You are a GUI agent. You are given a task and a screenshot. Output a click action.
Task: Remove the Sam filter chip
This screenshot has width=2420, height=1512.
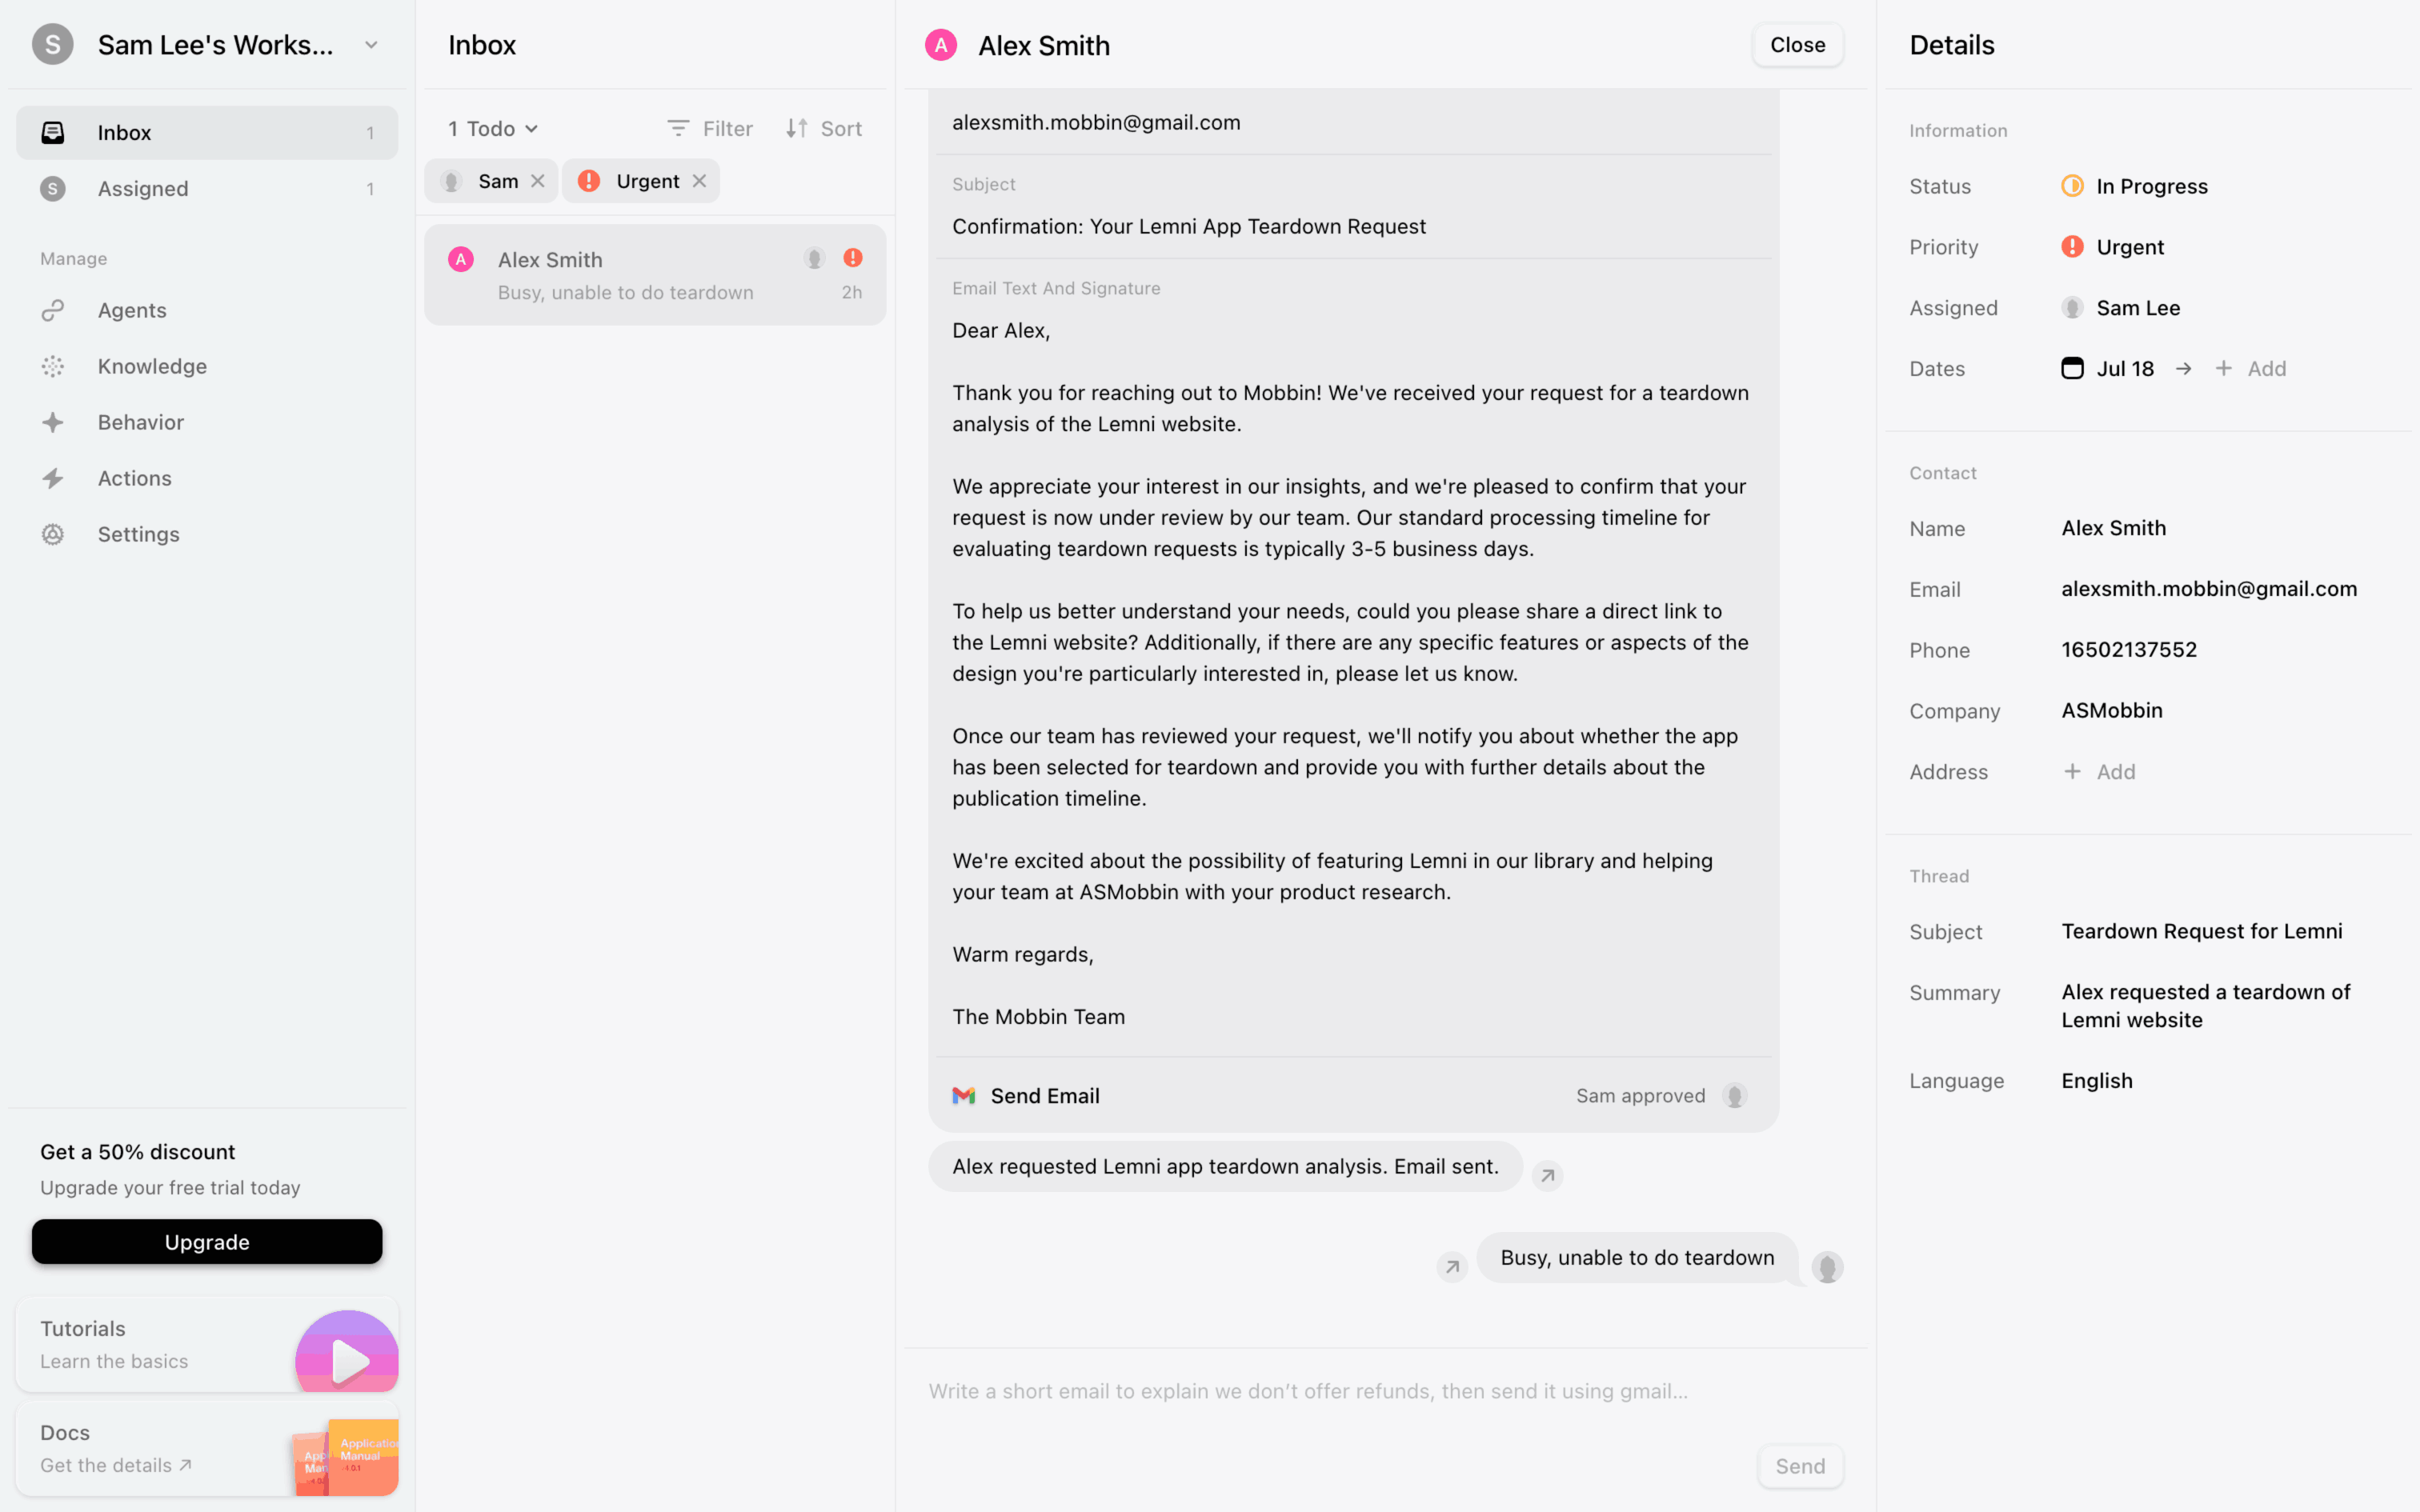(538, 181)
